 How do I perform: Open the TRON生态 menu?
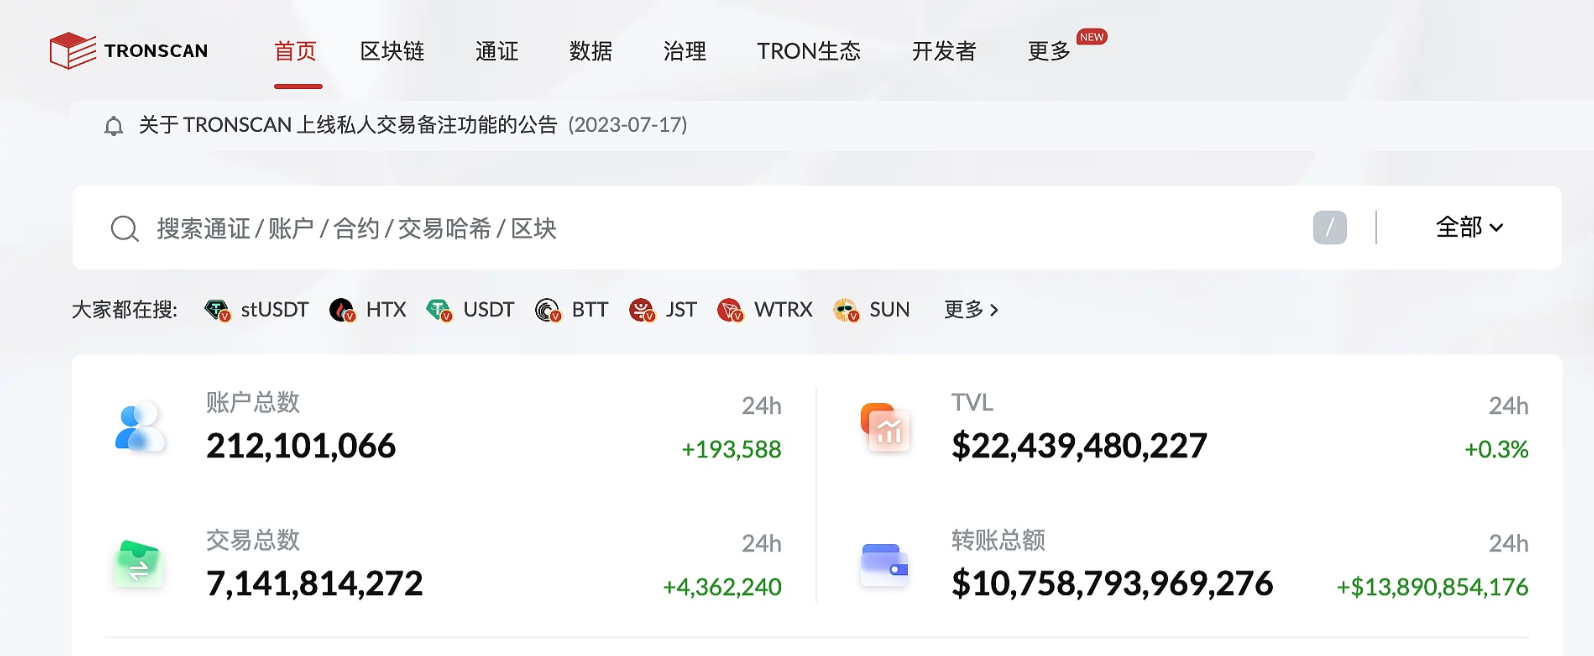[x=809, y=51]
